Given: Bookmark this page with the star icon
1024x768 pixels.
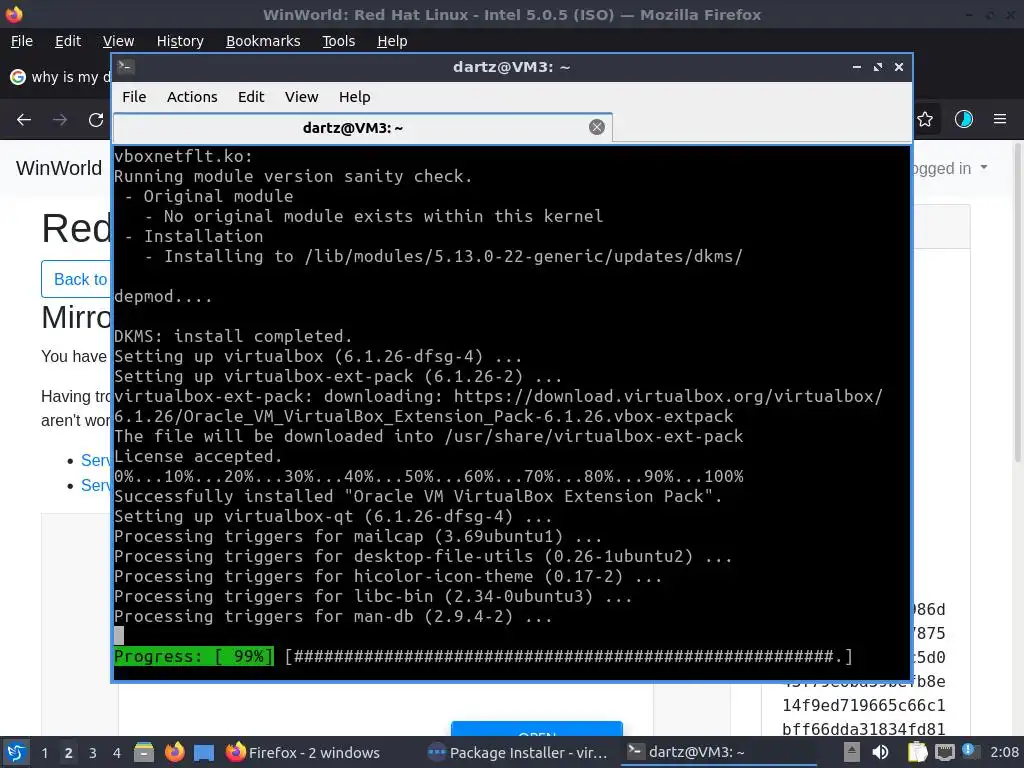Looking at the screenshot, I should [x=925, y=119].
